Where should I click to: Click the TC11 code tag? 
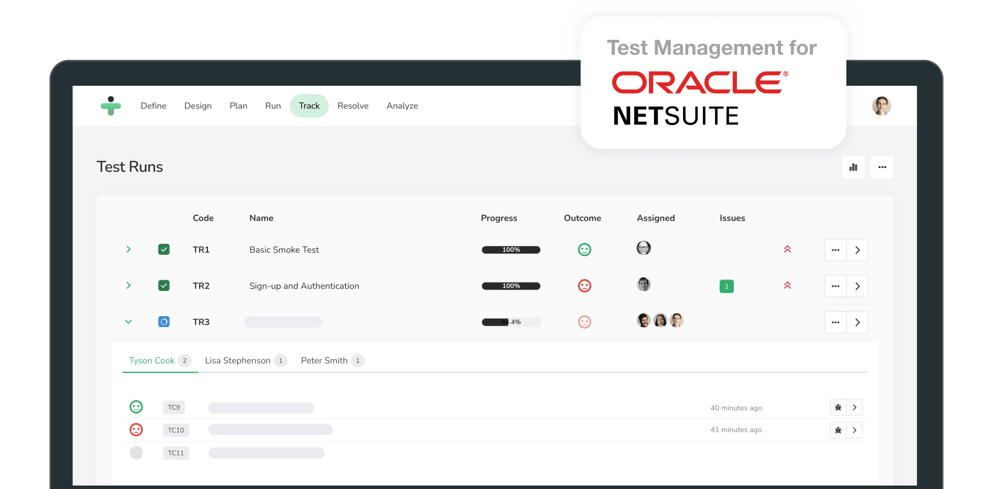[176, 453]
